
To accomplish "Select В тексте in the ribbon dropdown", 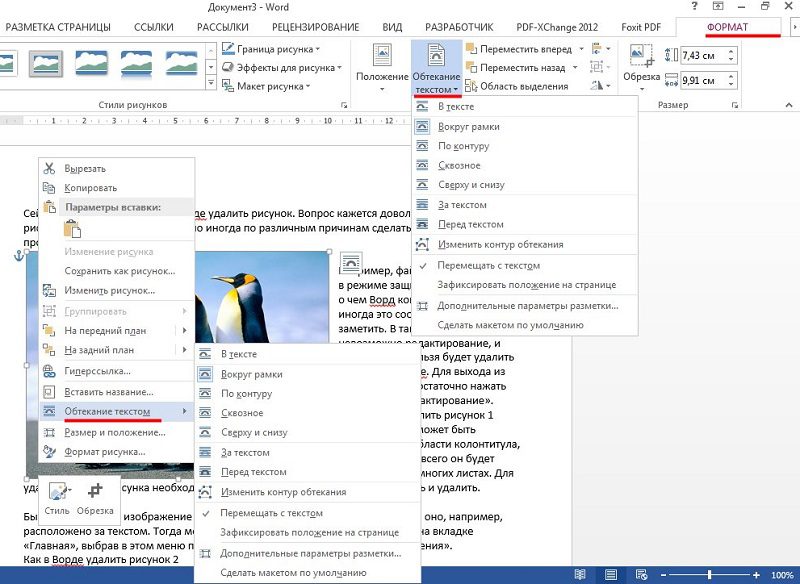I will point(525,107).
